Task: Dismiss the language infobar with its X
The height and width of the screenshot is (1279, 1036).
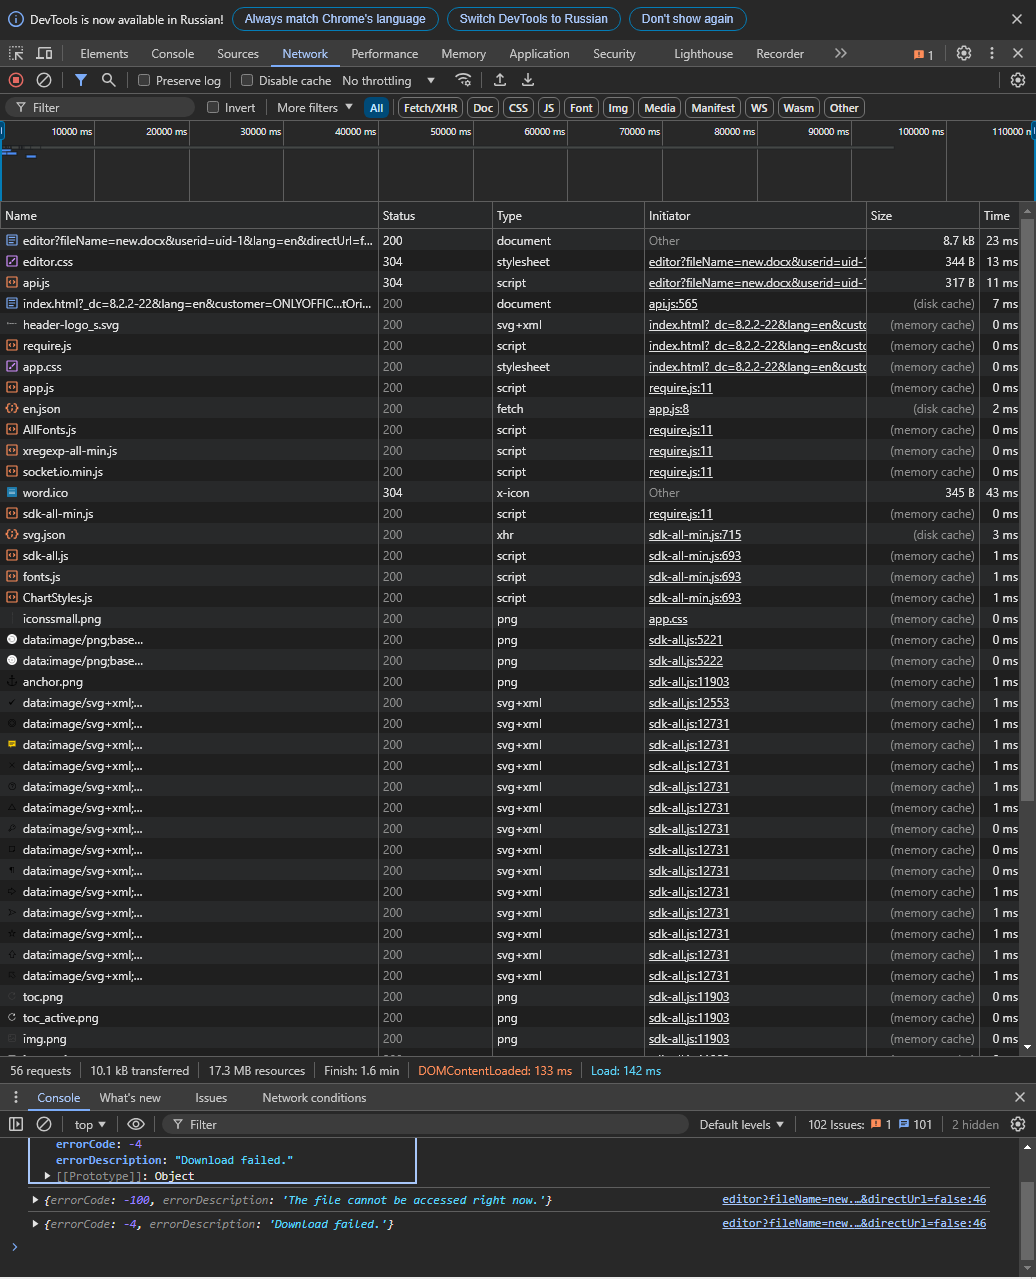Action: [1019, 19]
